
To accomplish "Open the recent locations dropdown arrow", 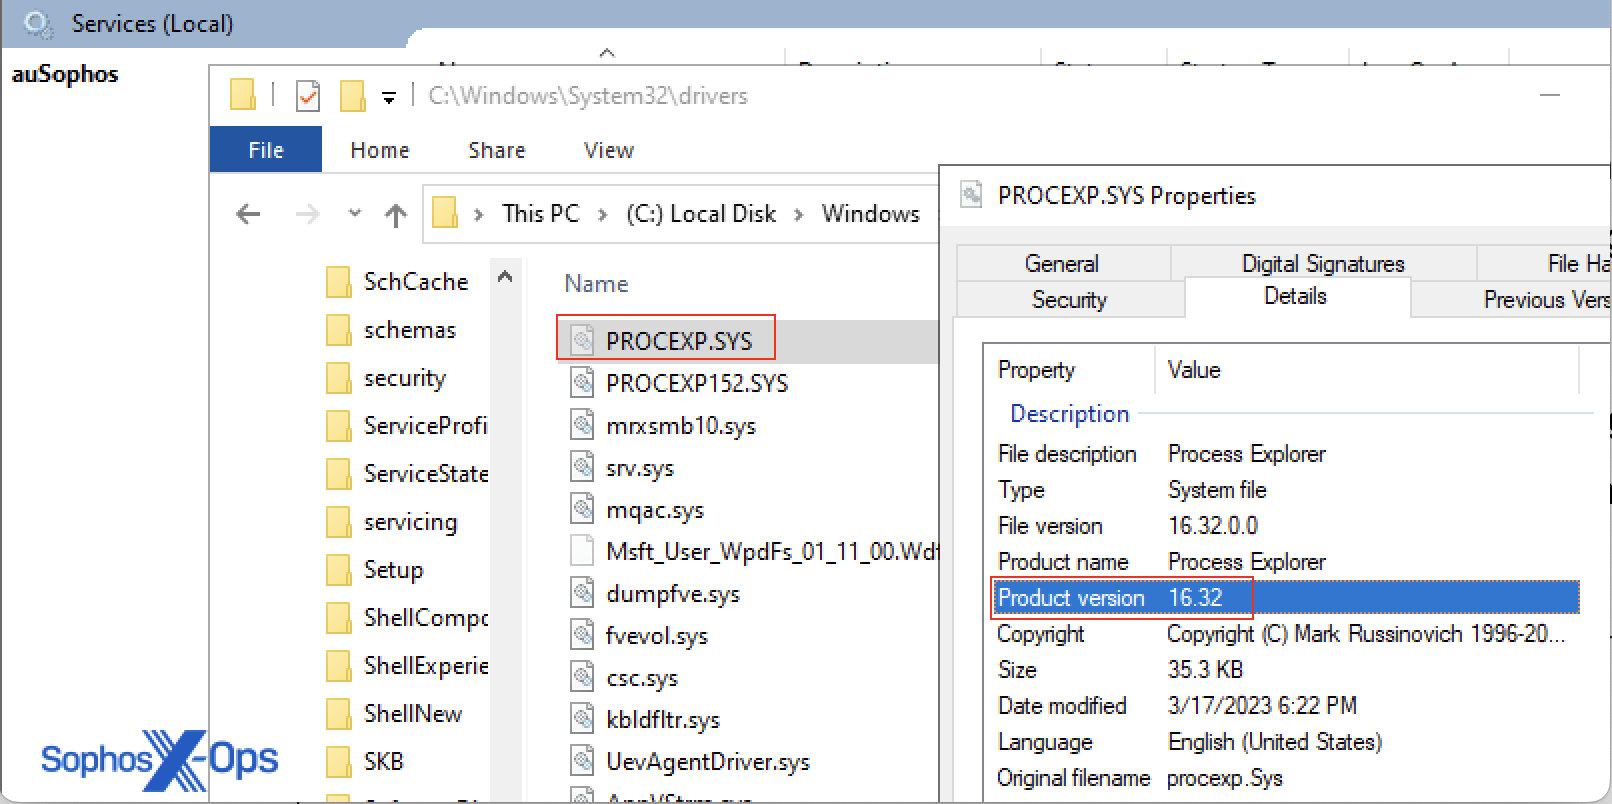I will tap(354, 213).
